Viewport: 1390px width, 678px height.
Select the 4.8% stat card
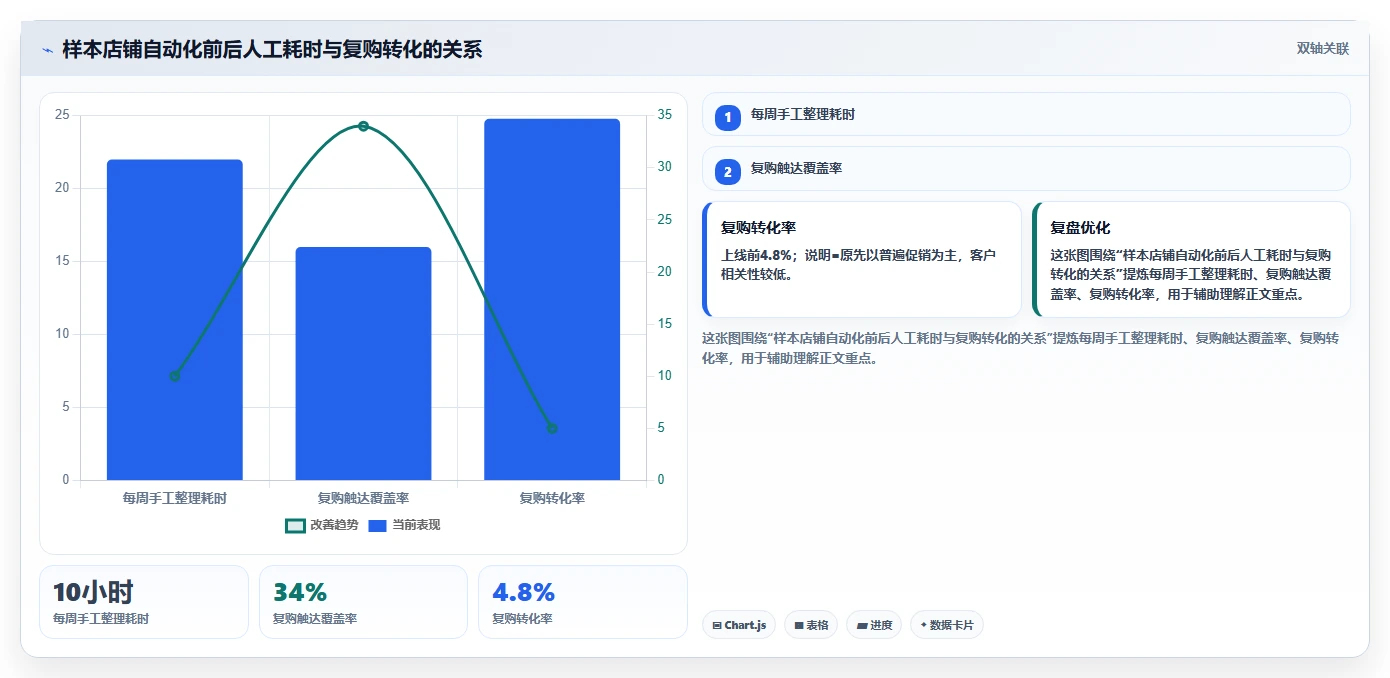pyautogui.click(x=583, y=602)
